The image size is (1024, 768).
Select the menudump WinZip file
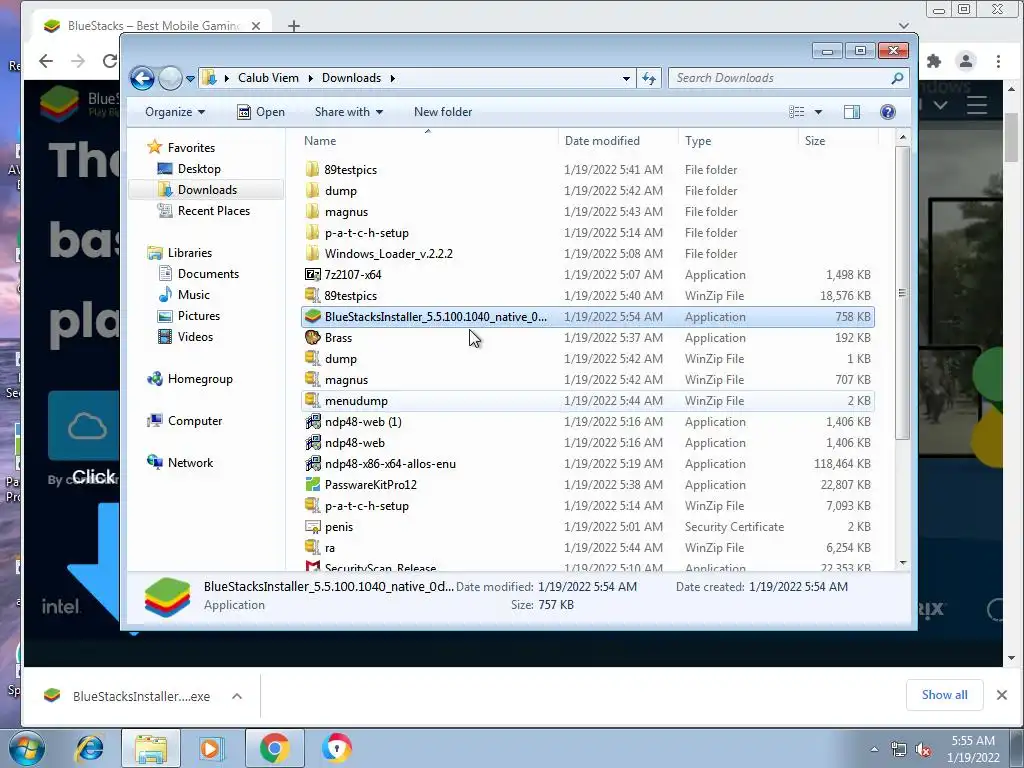(587, 400)
